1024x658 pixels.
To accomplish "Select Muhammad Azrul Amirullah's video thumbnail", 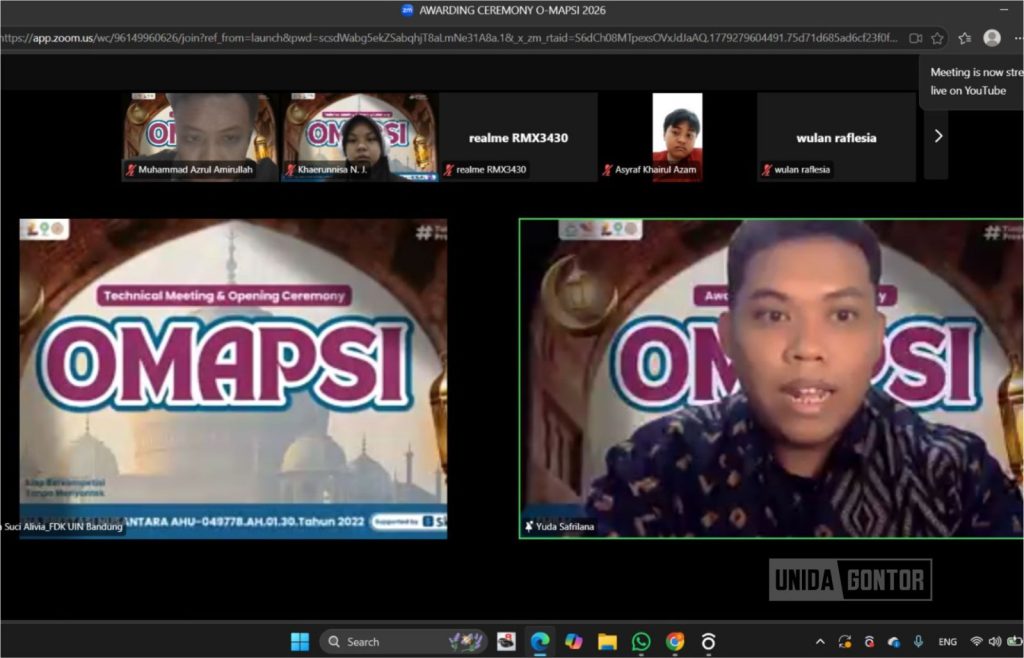I will point(200,136).
